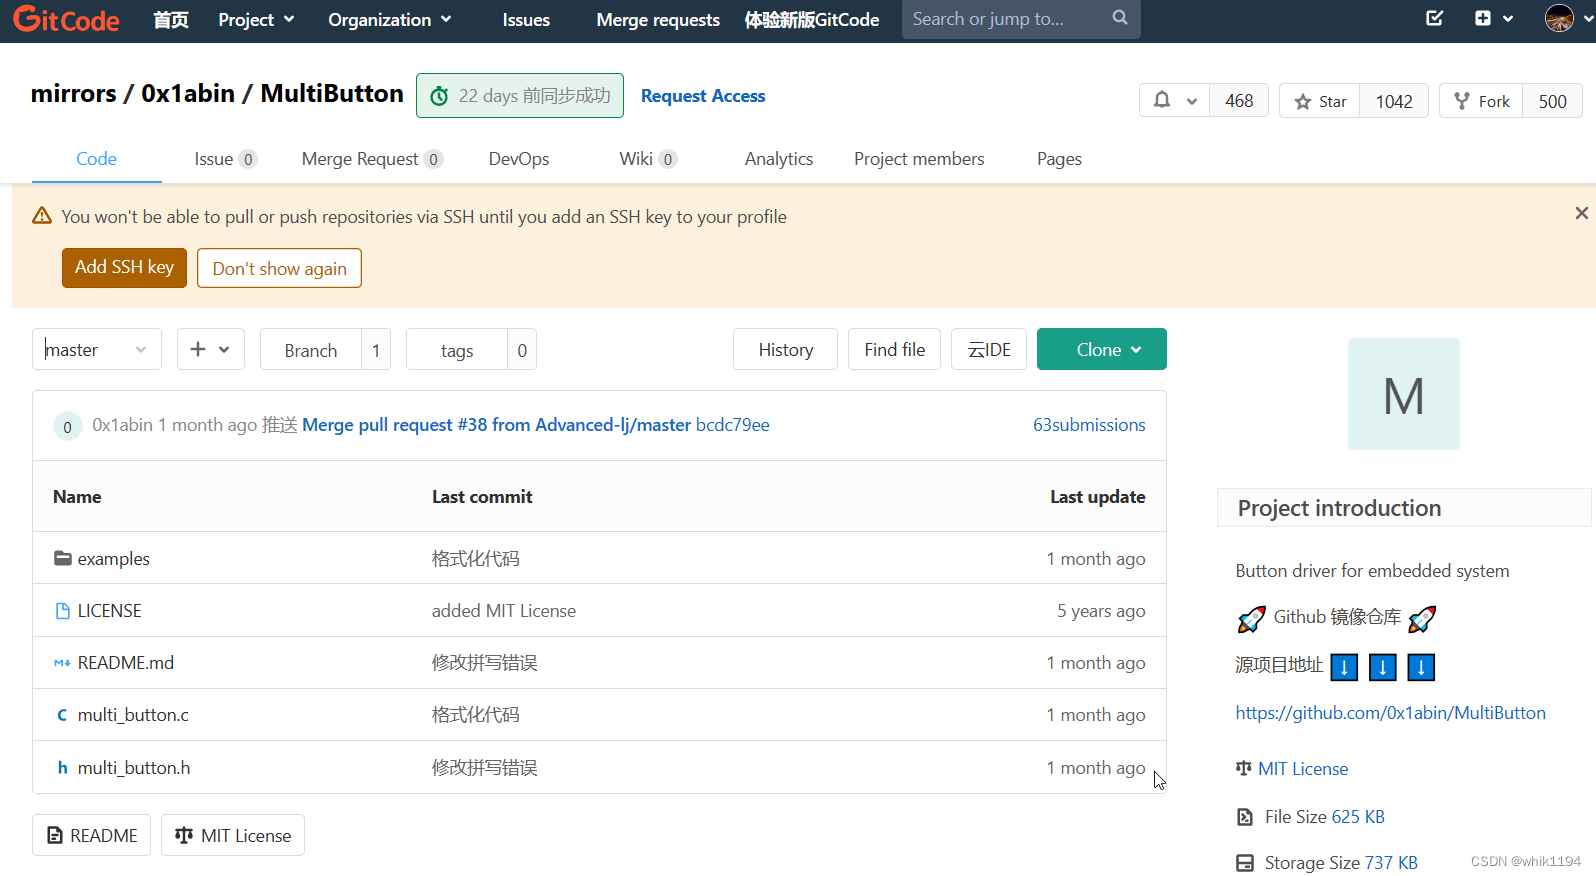1596x876 pixels.
Task: Go to 首页 home link
Action: click(x=171, y=19)
